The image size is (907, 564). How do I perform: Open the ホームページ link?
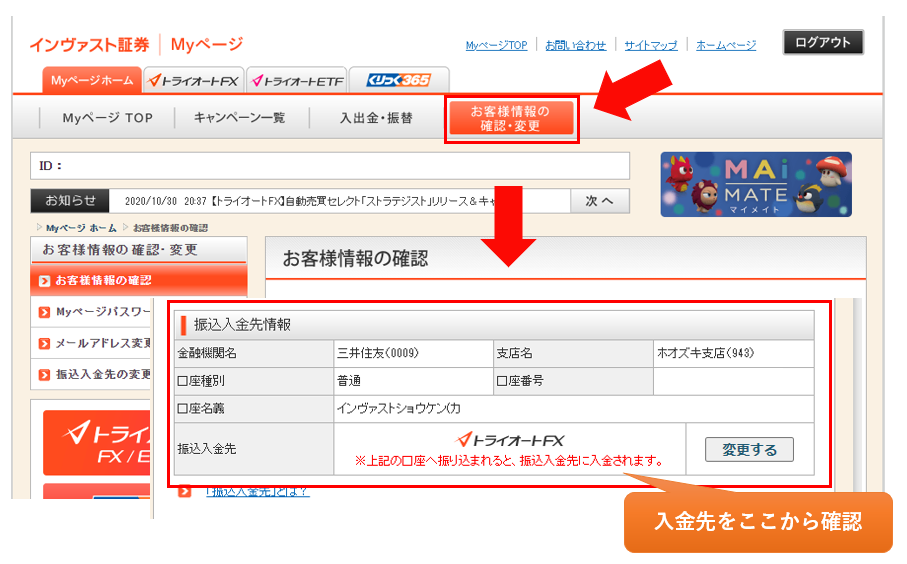point(726,45)
